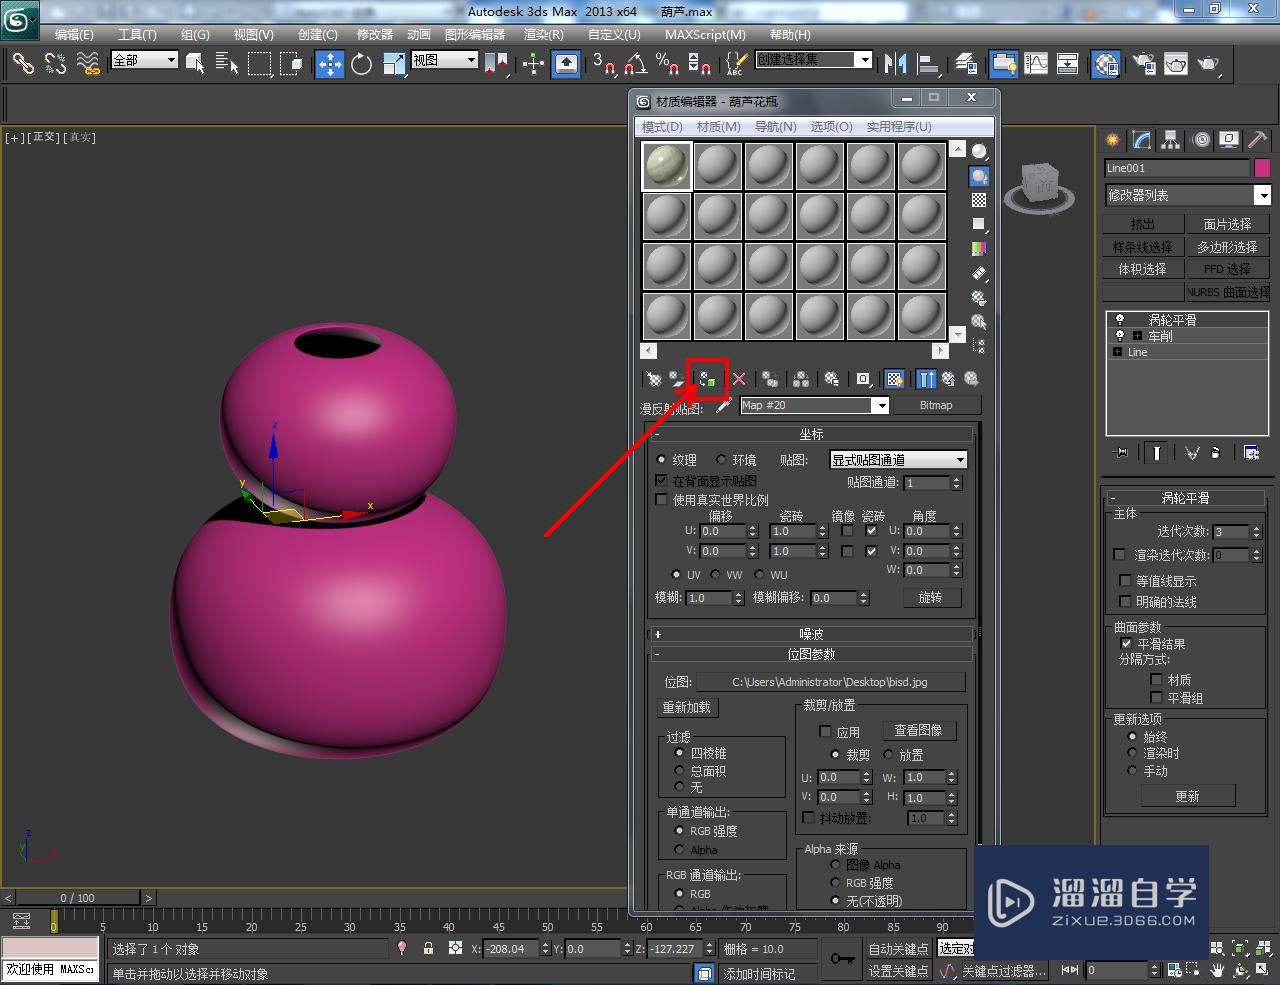The image size is (1280, 985).
Task: Click the 重新加载 button
Action: coord(688,707)
